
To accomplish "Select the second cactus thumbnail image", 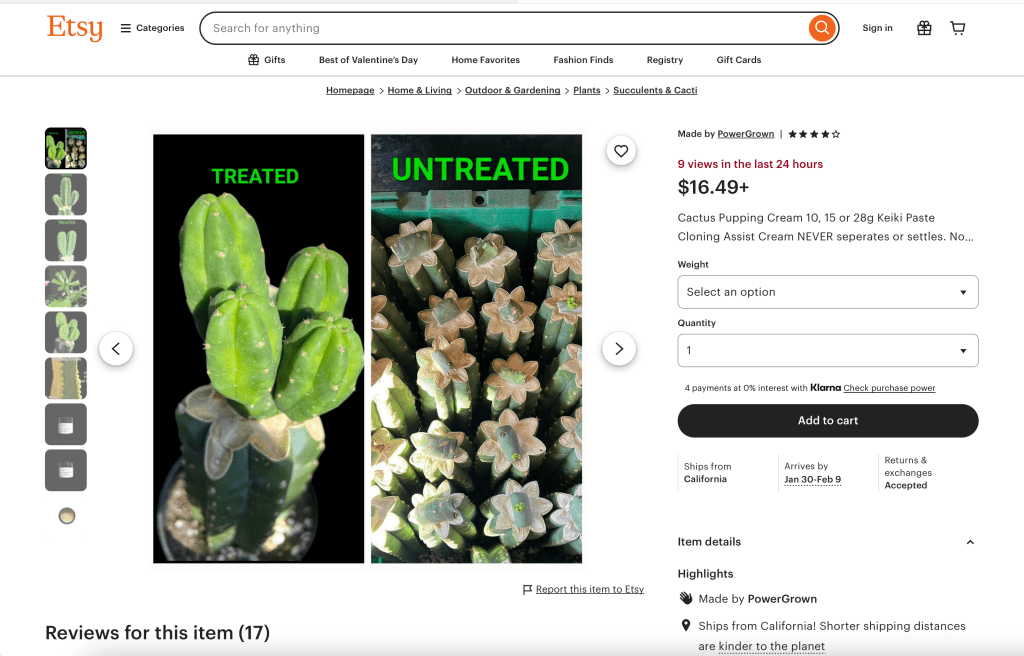I will (66, 195).
